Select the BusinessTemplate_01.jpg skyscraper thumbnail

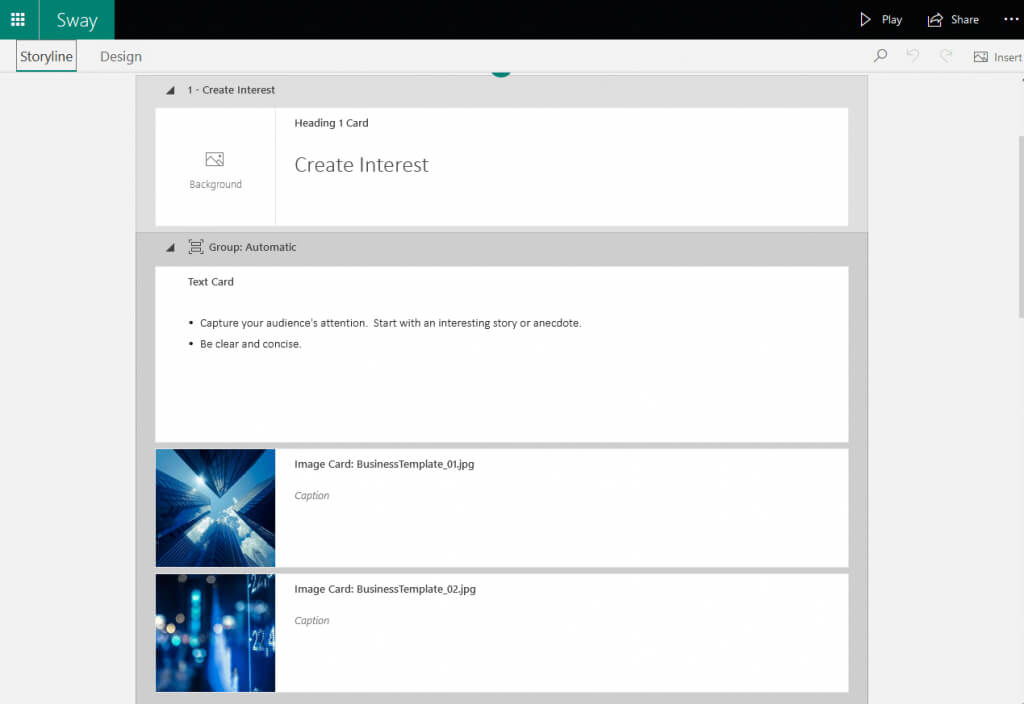pyautogui.click(x=216, y=507)
